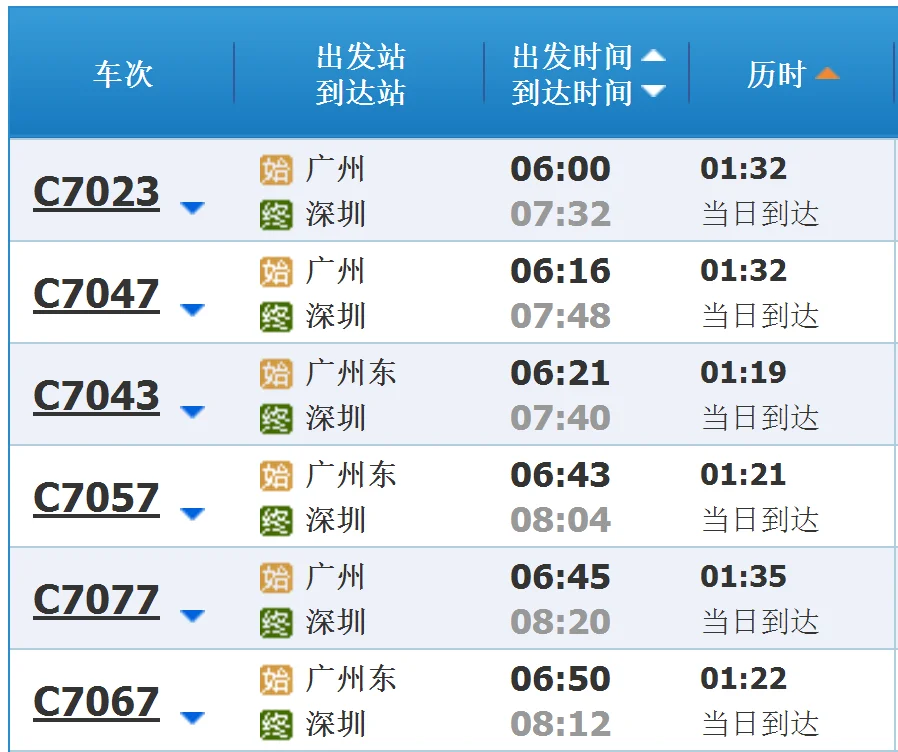Click the 终 badge on the C7047 row
This screenshot has height=752, width=898.
(x=275, y=315)
